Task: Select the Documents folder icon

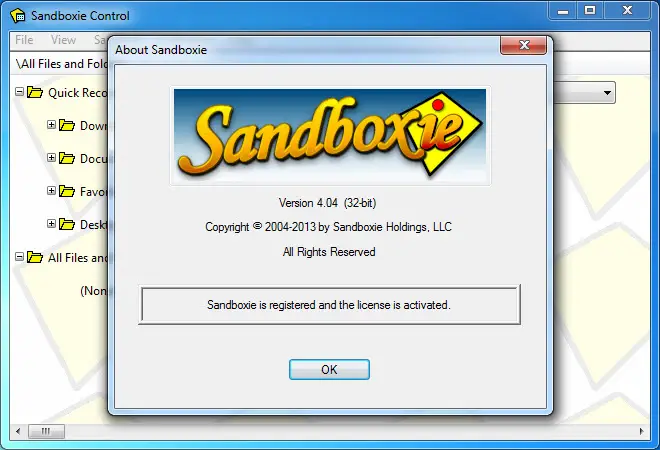Action: (67, 158)
